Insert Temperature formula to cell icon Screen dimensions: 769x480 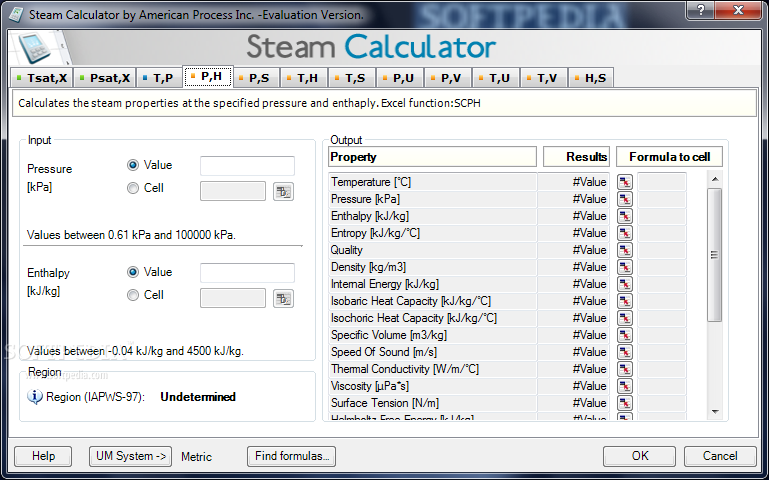625,182
